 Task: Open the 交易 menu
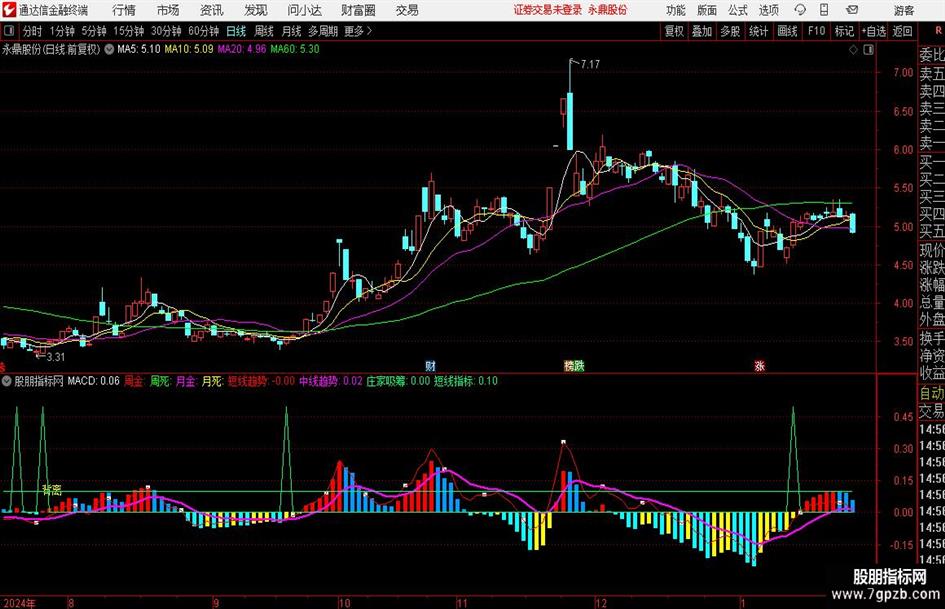coord(407,10)
